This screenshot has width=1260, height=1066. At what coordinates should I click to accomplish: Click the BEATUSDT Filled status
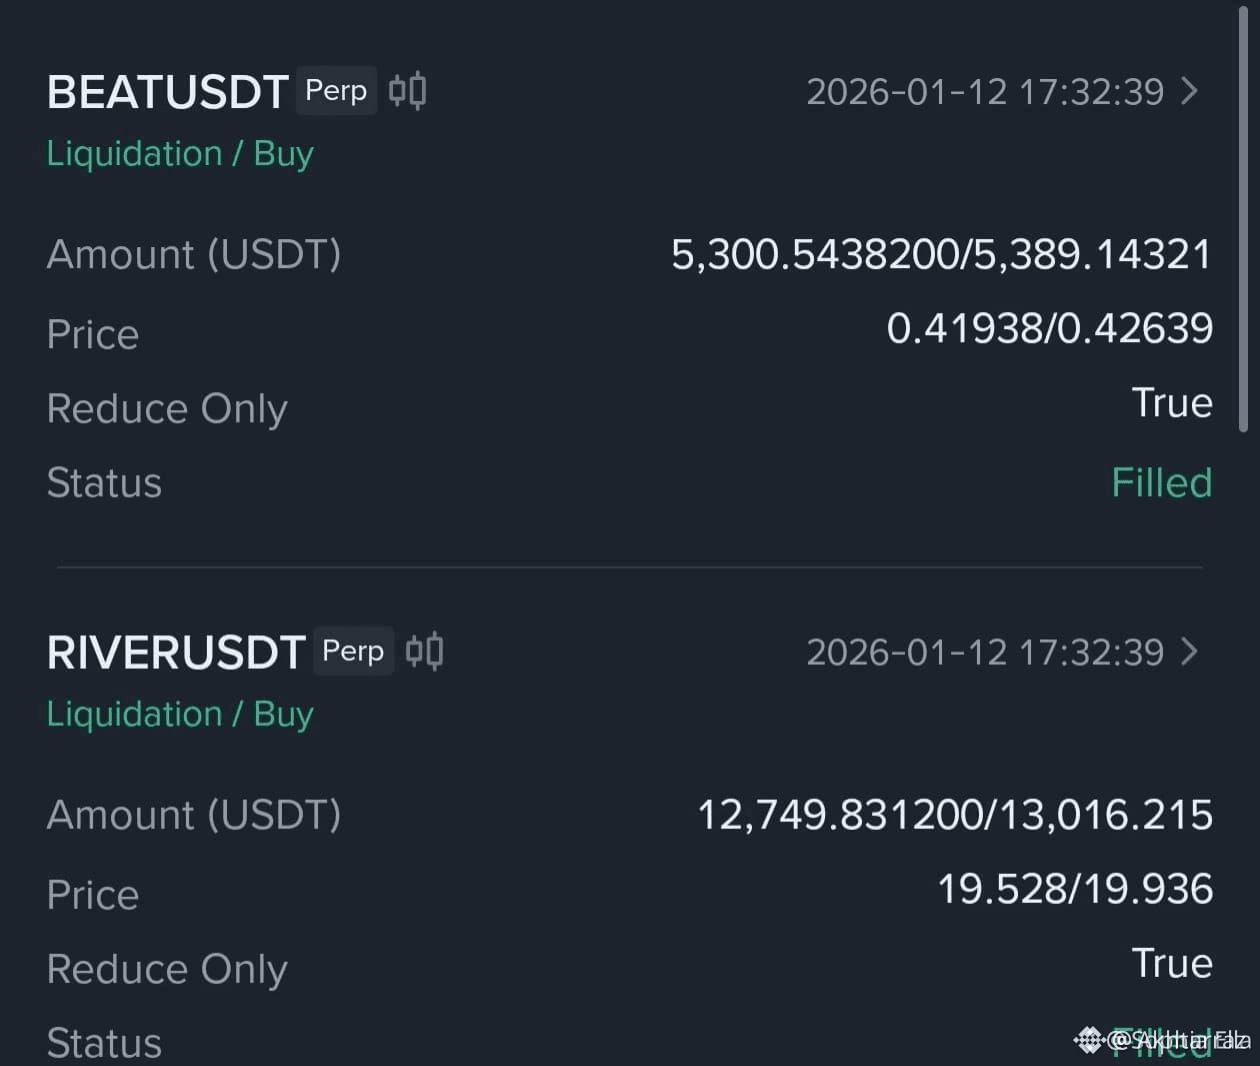pyautogui.click(x=1161, y=483)
